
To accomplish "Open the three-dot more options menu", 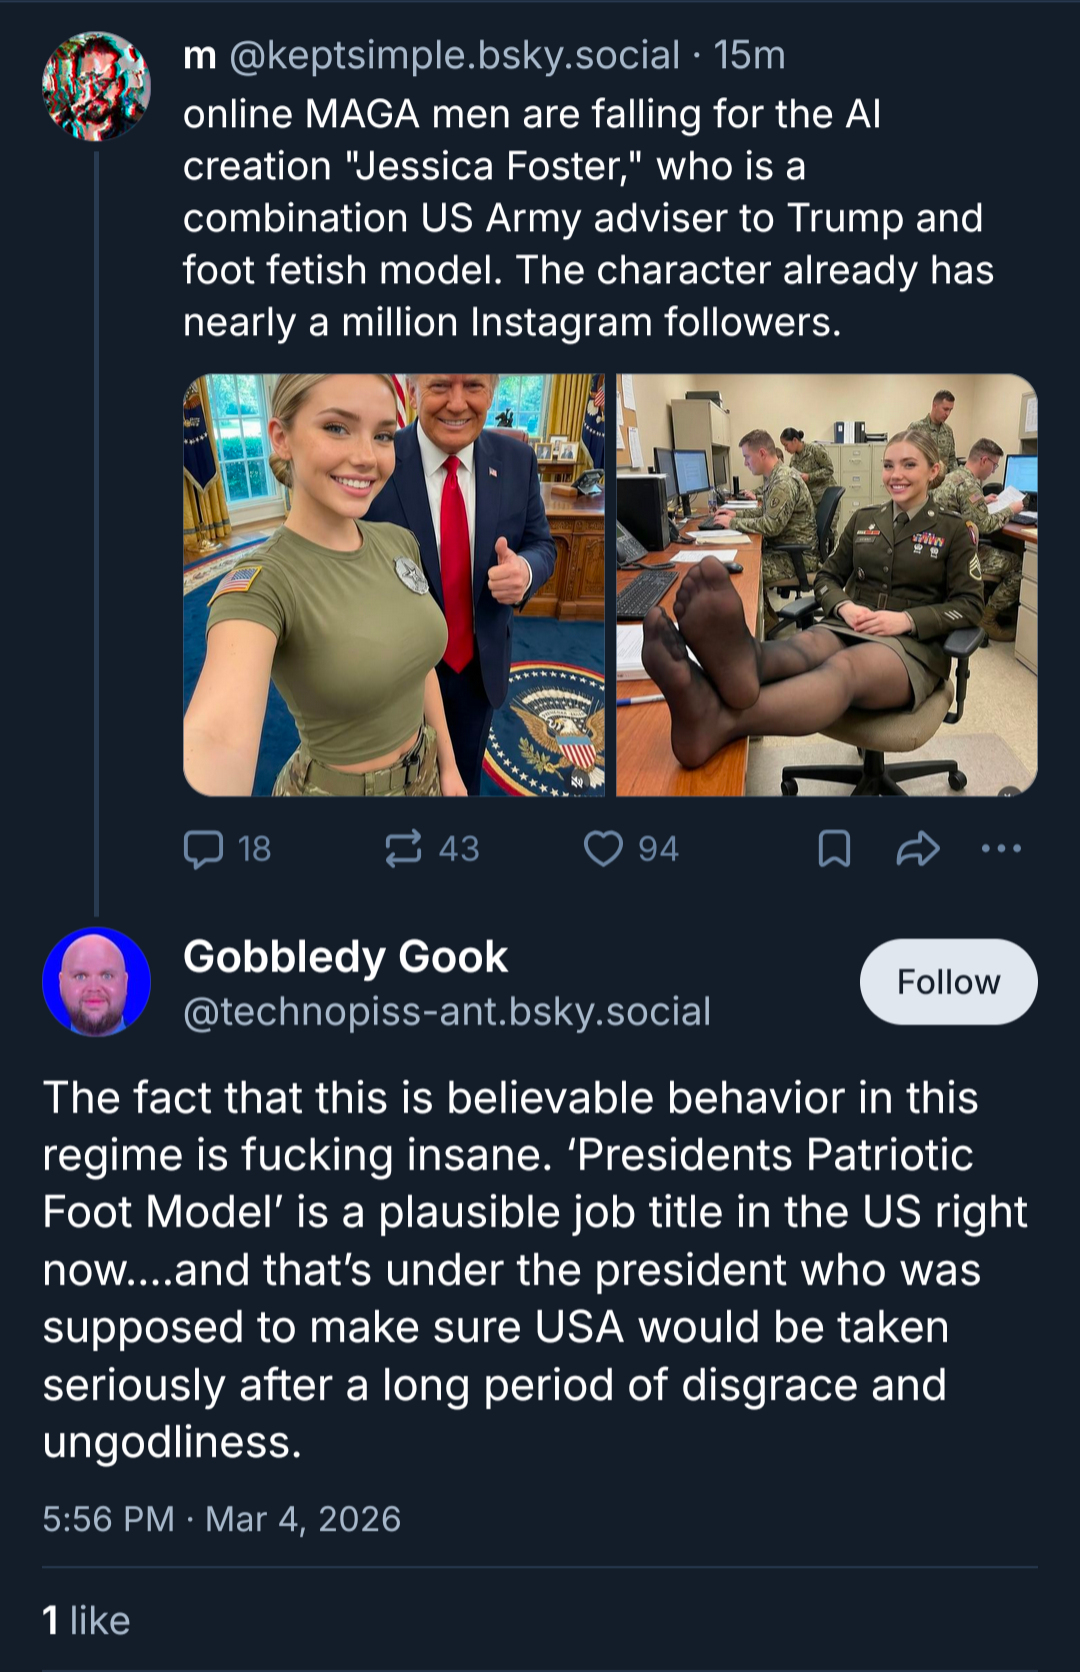I will click(1001, 849).
